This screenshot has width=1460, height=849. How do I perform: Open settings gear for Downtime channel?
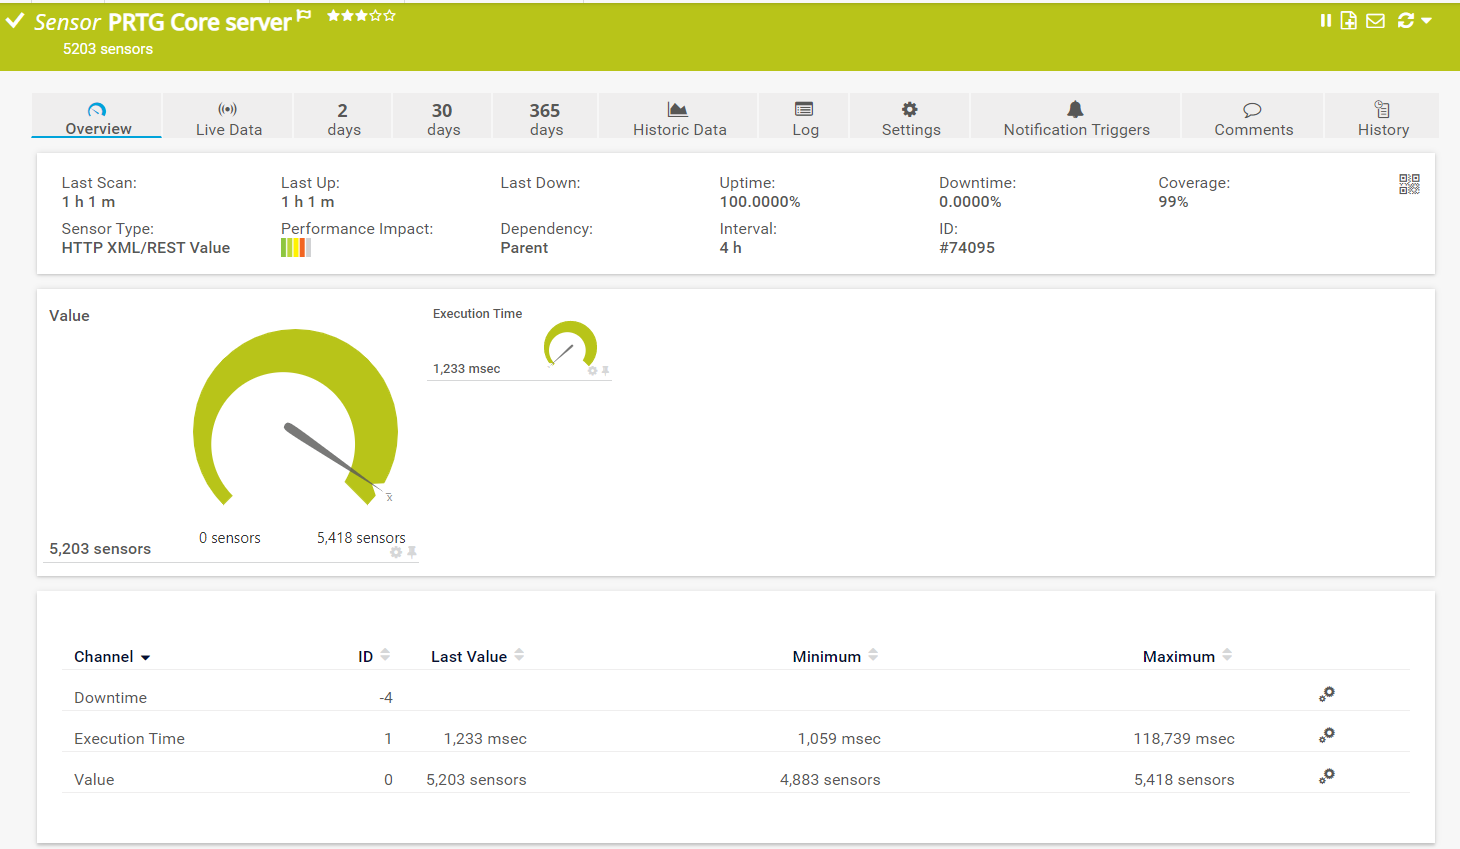(1327, 694)
